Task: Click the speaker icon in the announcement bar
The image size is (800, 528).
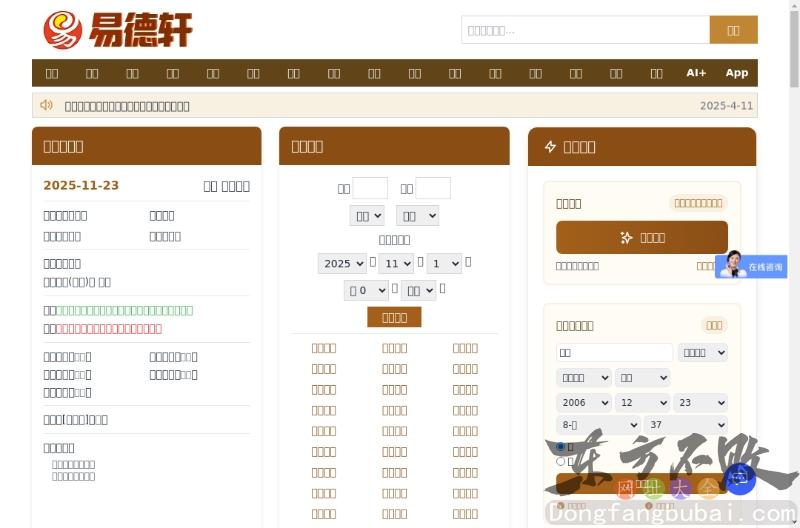Action: [46, 105]
